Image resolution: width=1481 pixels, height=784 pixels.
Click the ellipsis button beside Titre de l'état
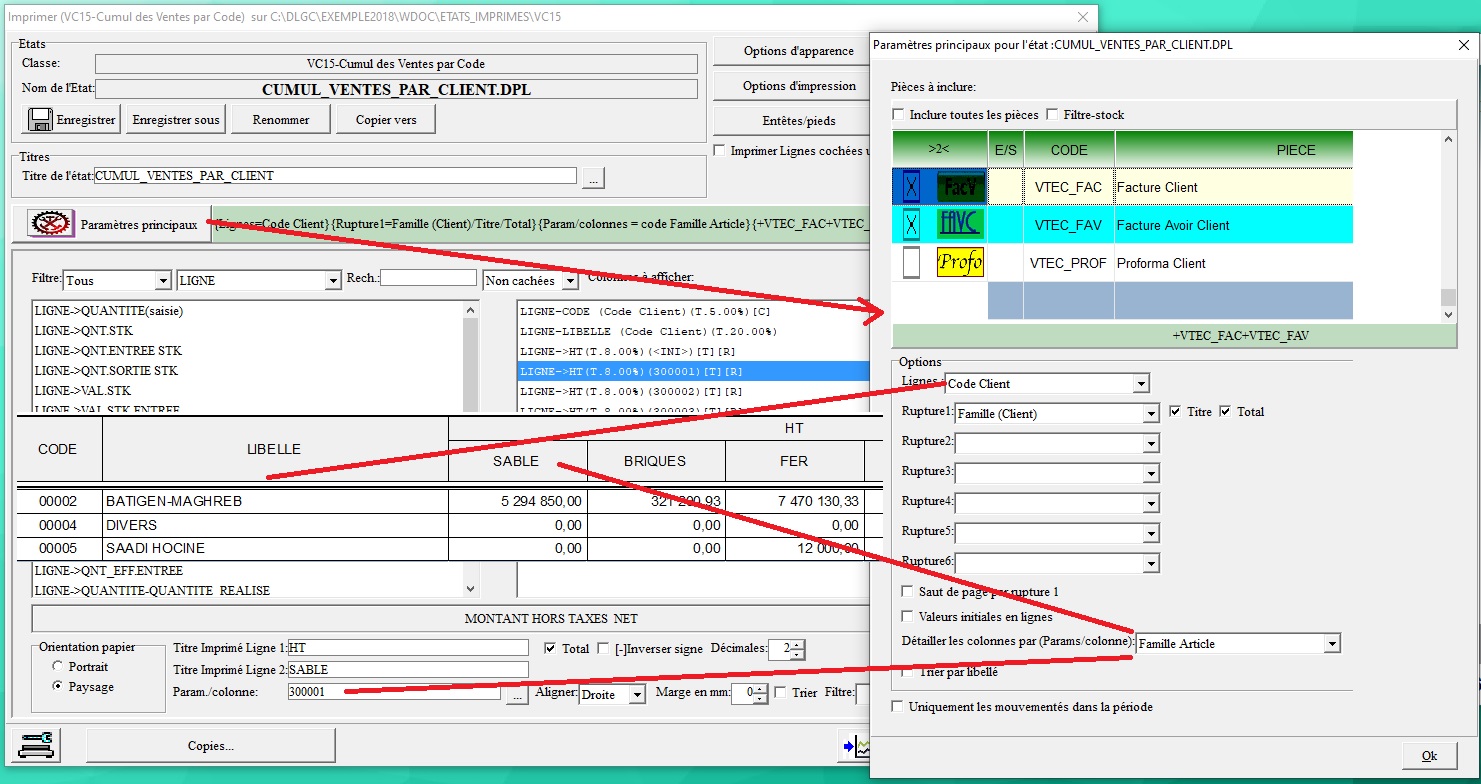pyautogui.click(x=594, y=177)
